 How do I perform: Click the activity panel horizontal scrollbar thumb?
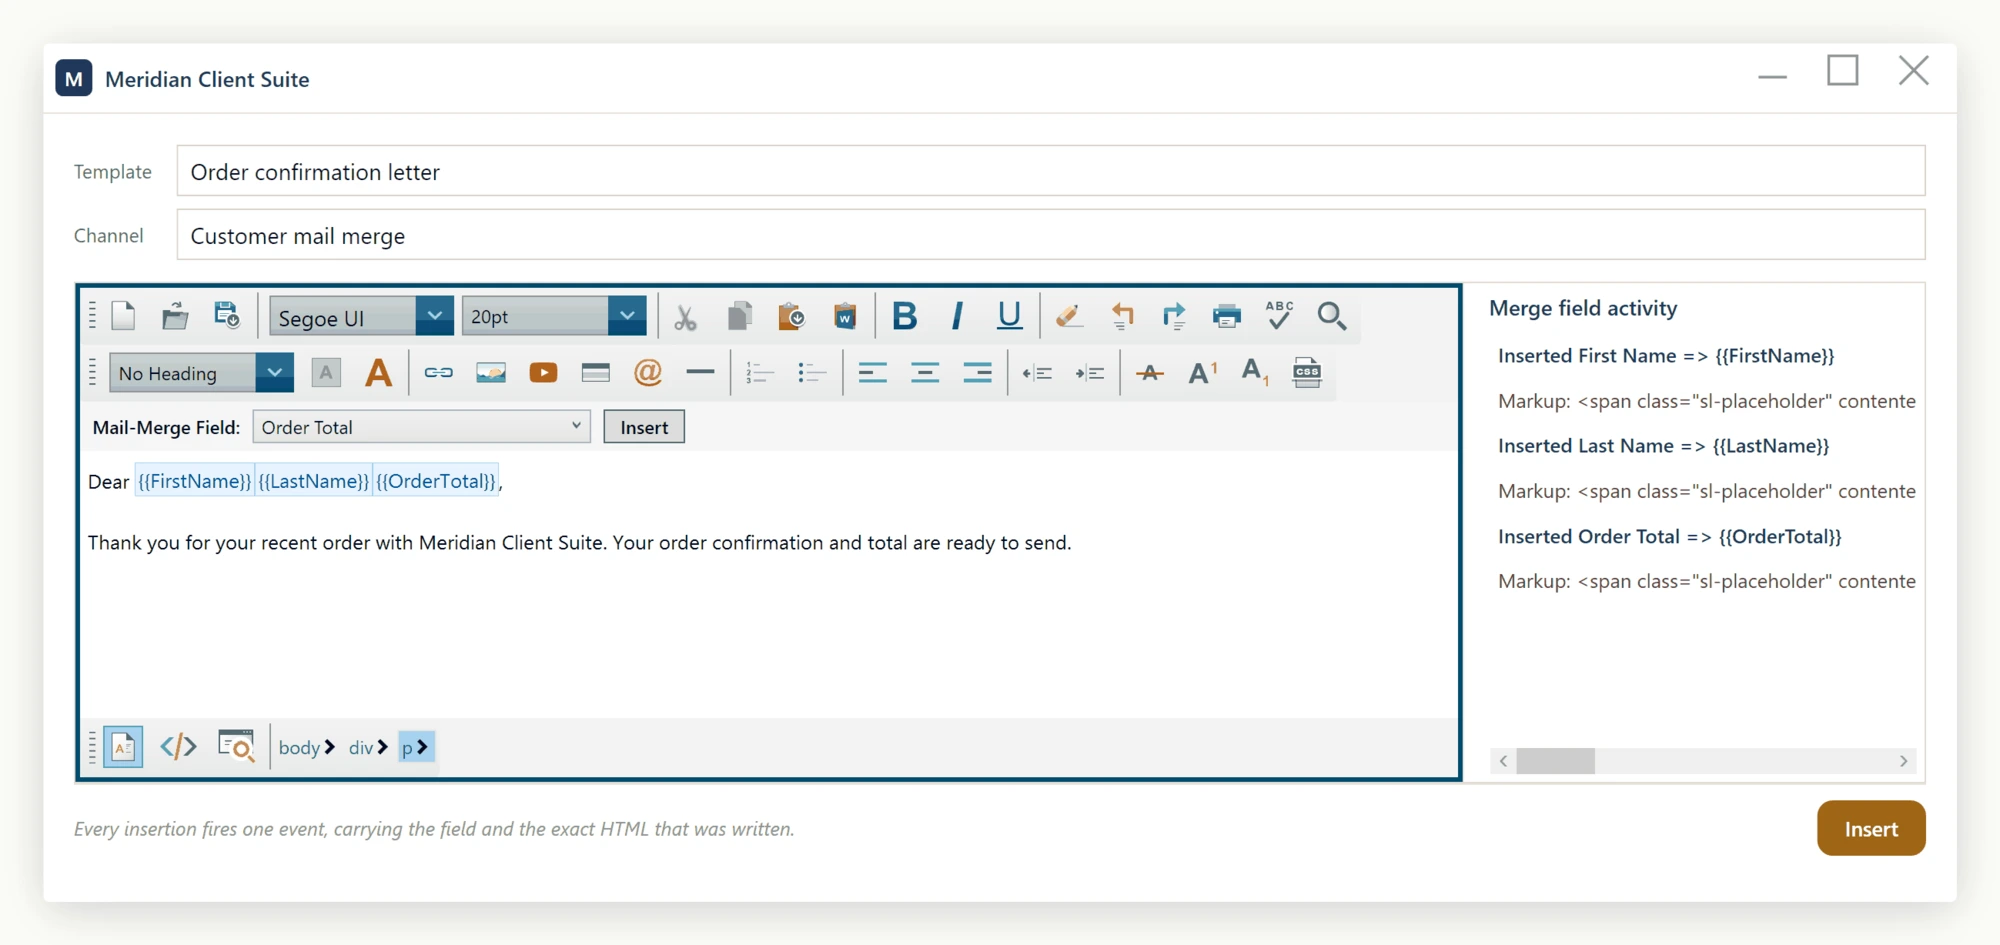click(1555, 761)
